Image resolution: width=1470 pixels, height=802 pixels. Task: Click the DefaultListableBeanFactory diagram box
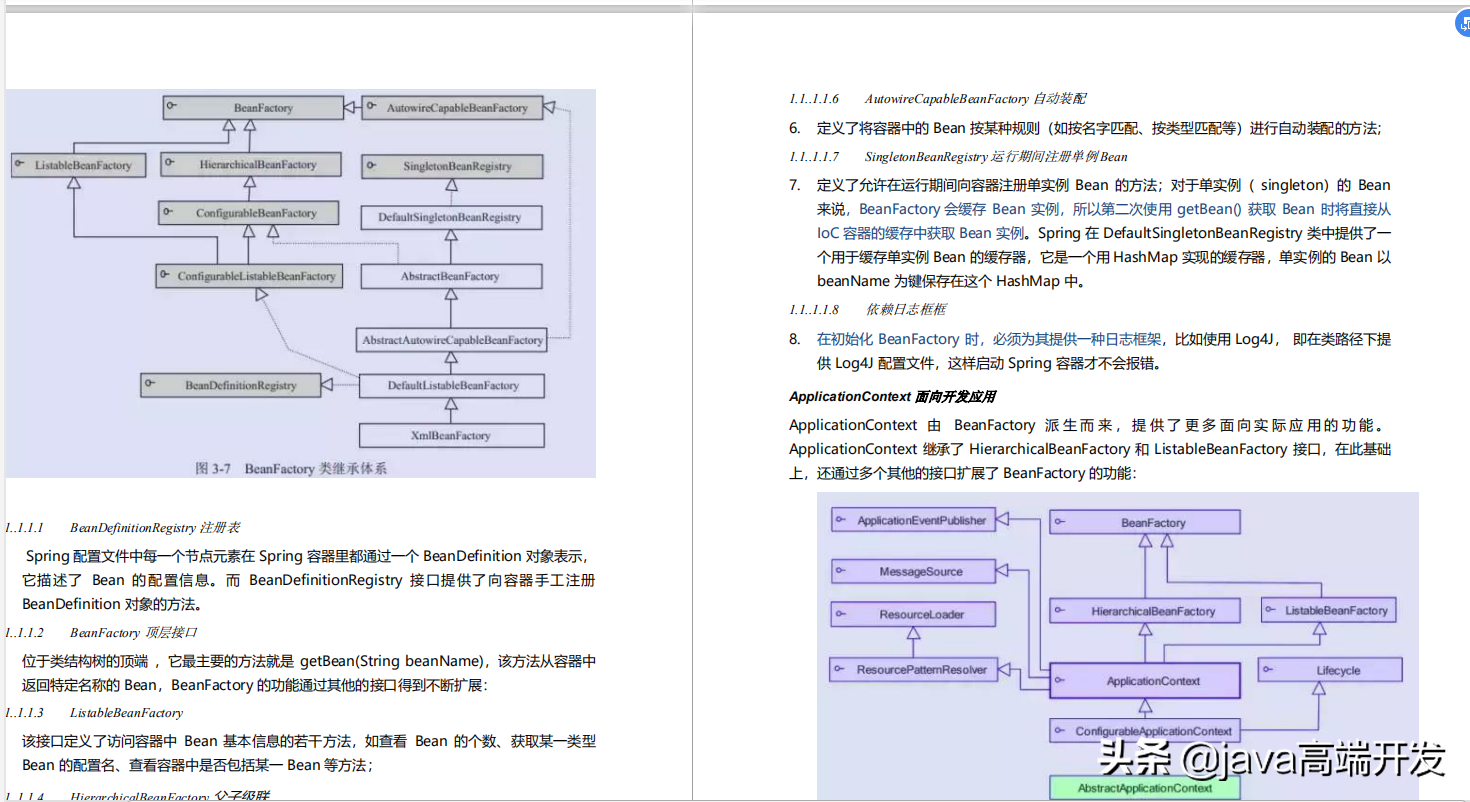tap(452, 385)
